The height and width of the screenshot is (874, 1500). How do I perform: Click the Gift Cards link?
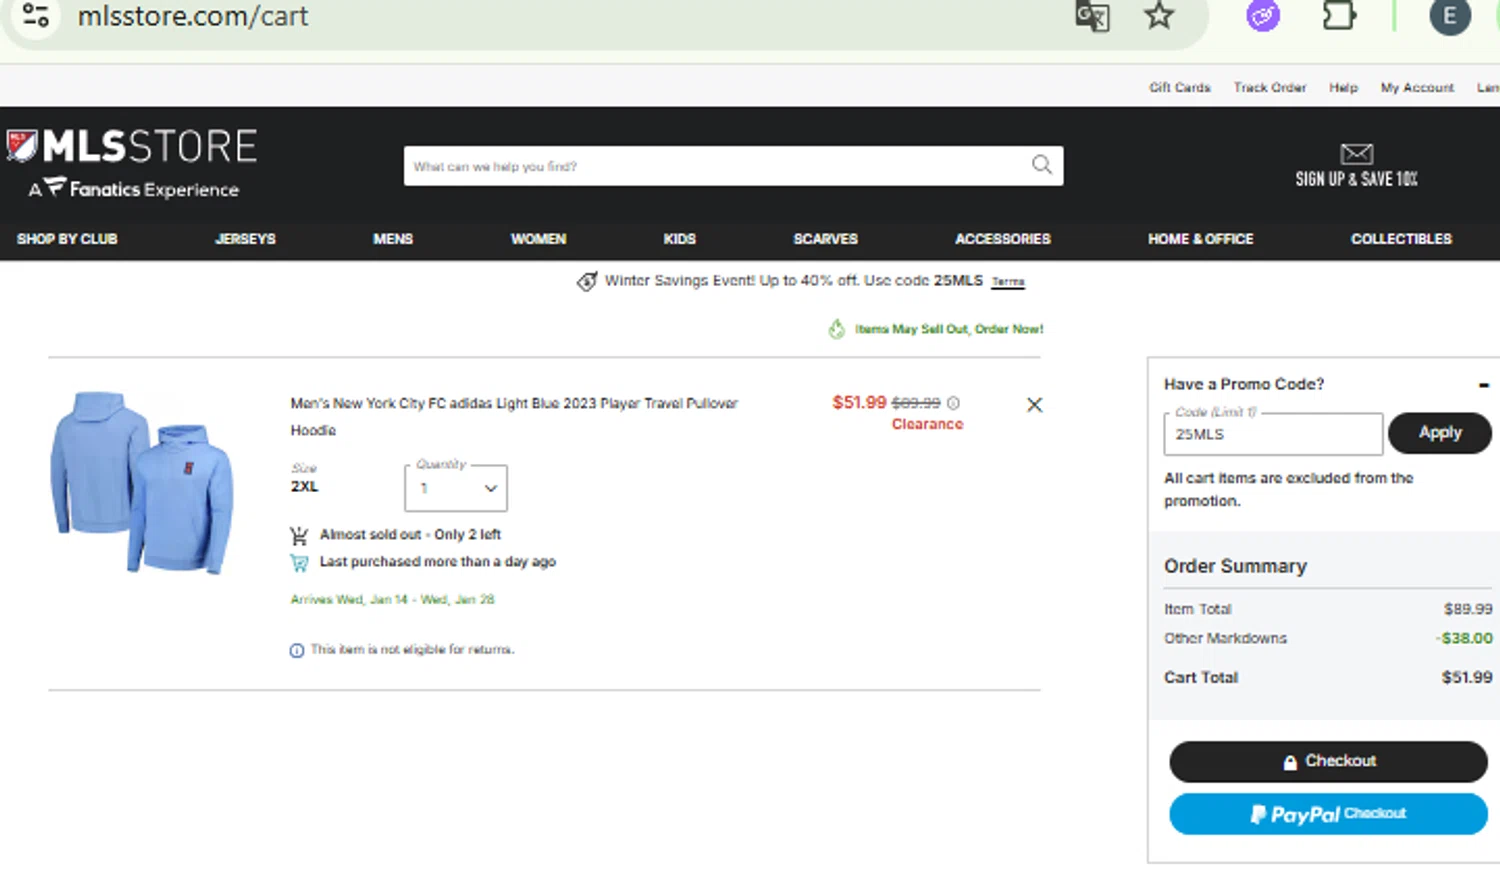click(x=1180, y=88)
